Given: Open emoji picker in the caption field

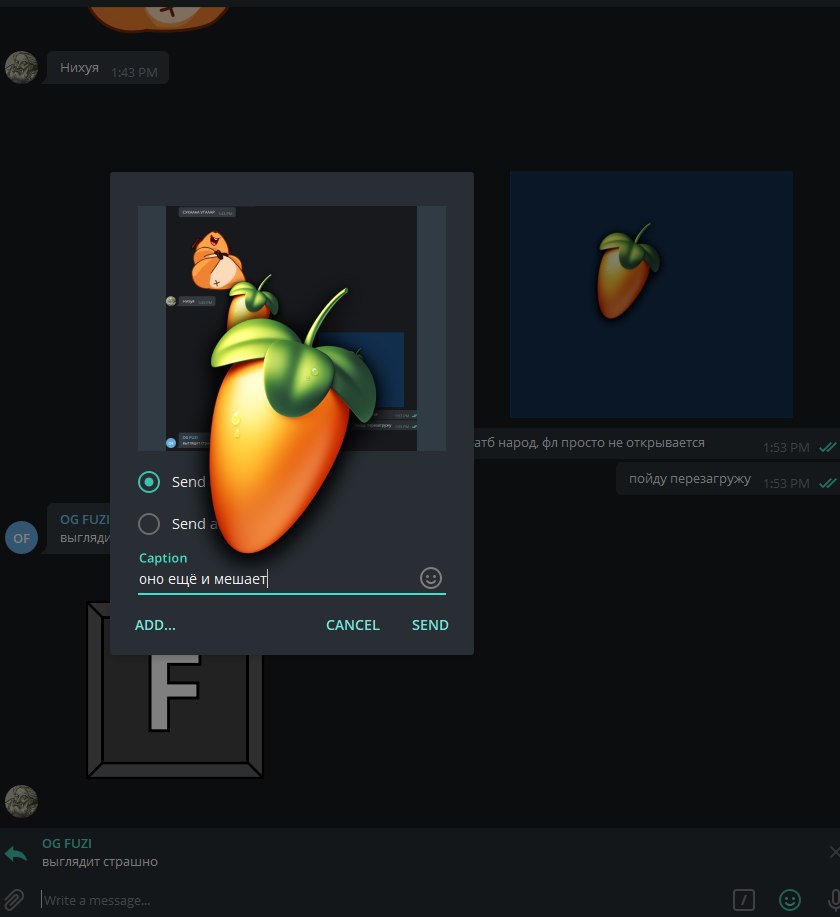Looking at the screenshot, I should [431, 578].
